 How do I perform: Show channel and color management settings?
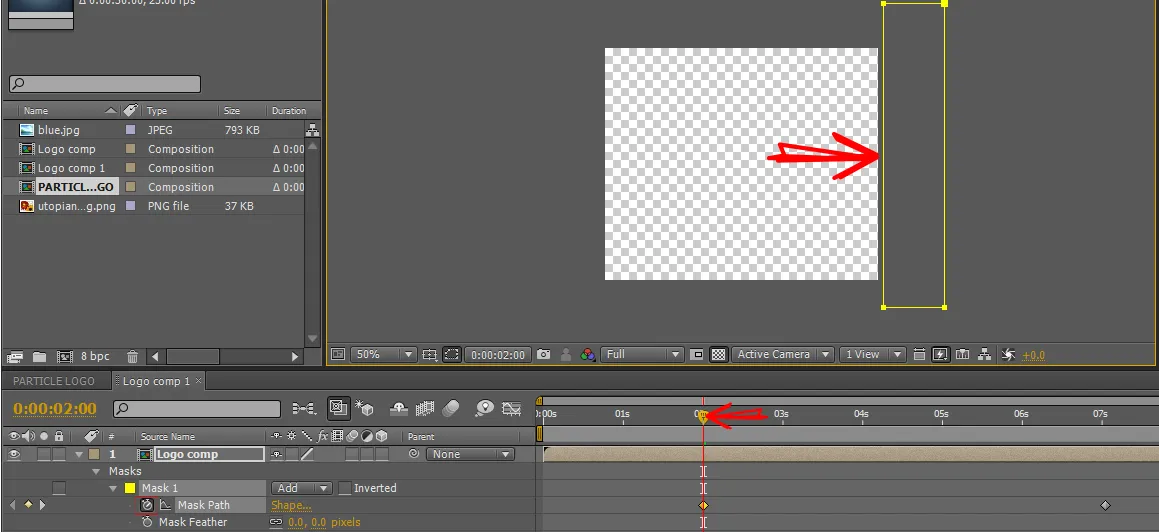pos(588,355)
